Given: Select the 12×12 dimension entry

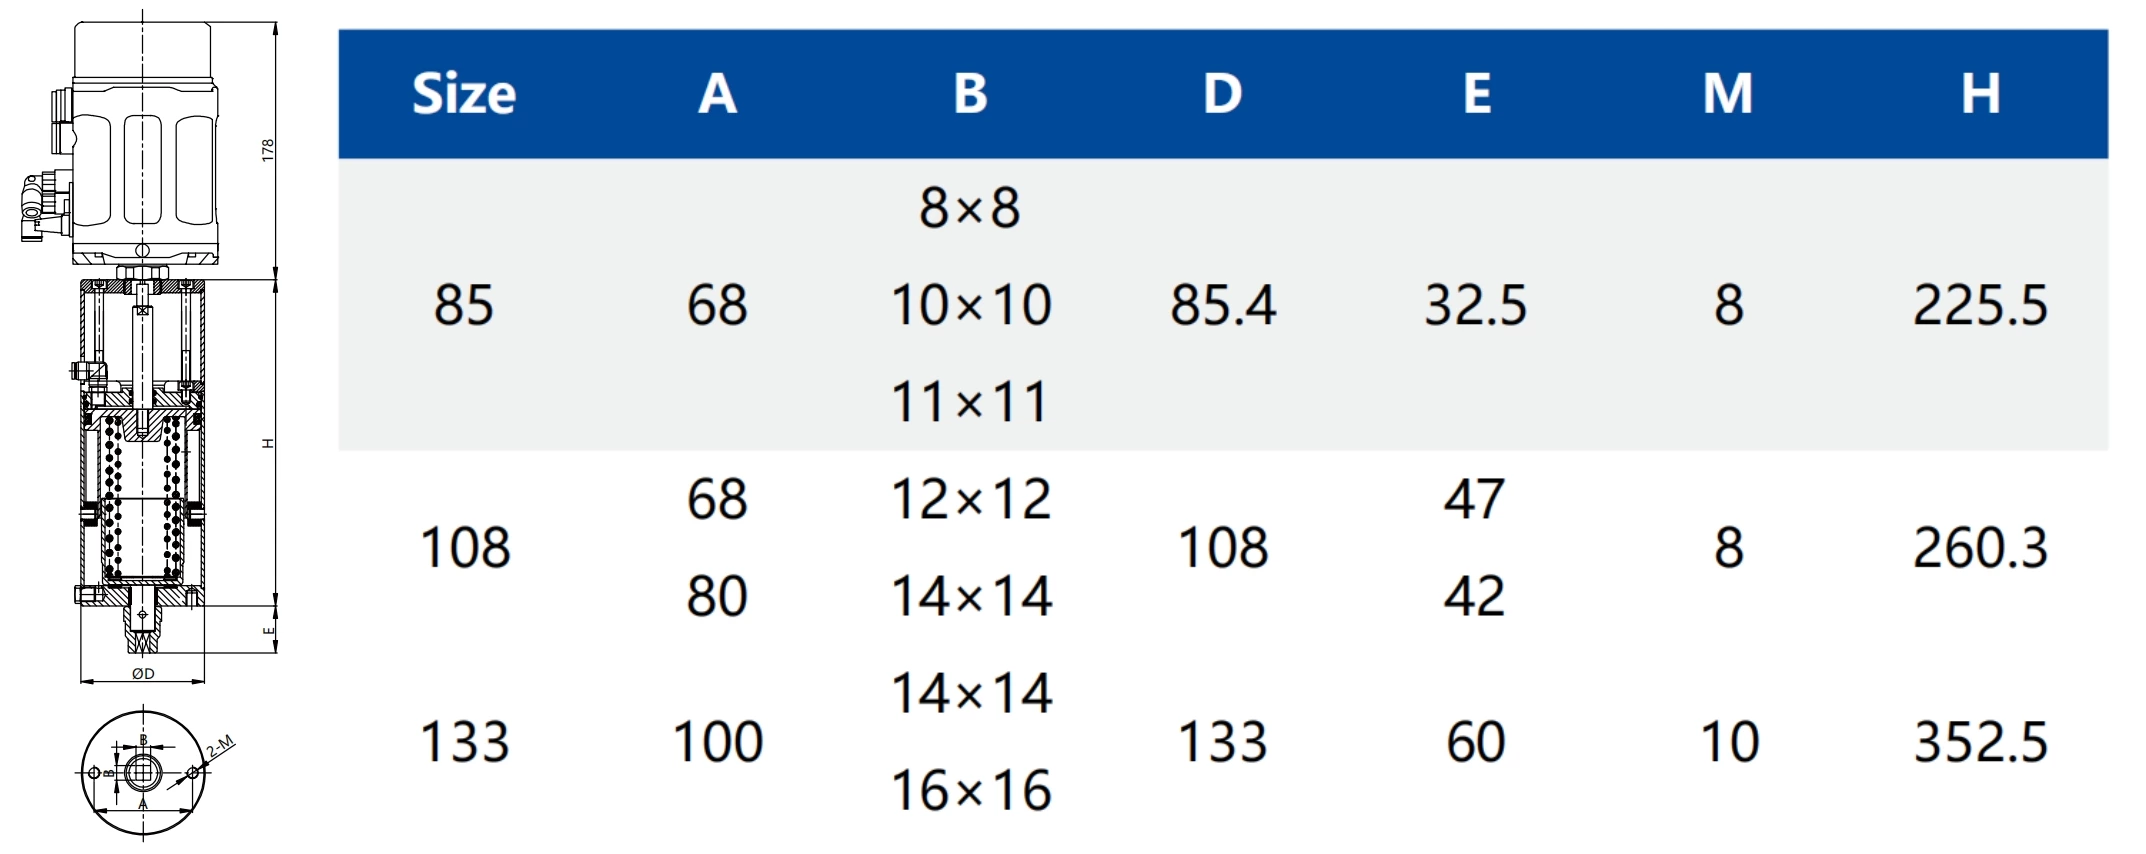Looking at the screenshot, I should [970, 499].
